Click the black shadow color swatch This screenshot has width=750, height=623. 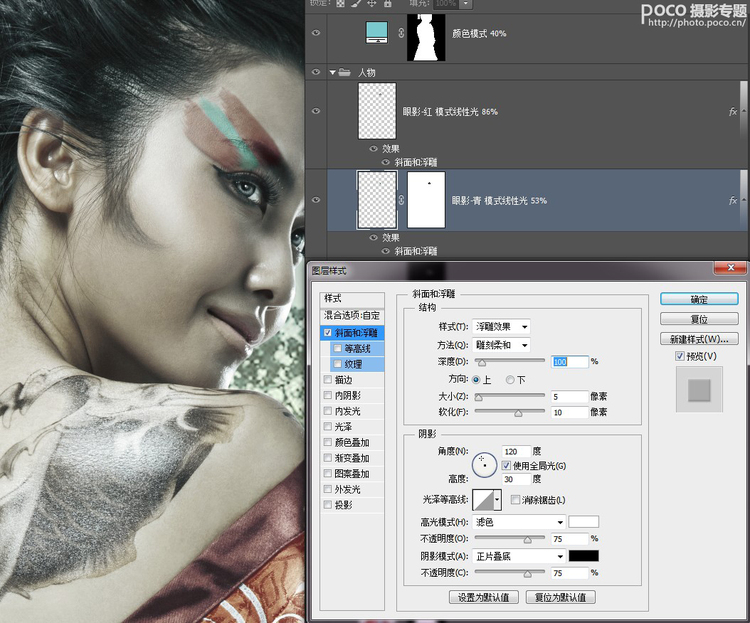click(x=584, y=556)
